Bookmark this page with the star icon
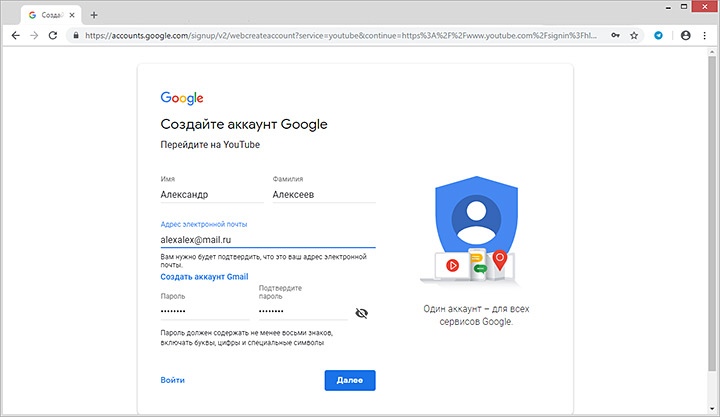 point(634,35)
